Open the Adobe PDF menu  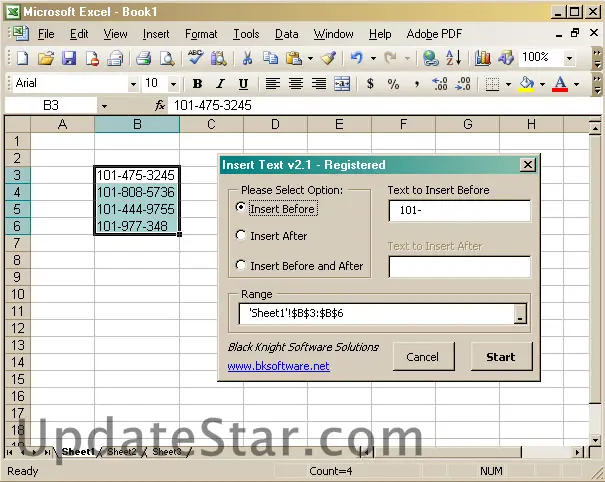[x=434, y=34]
